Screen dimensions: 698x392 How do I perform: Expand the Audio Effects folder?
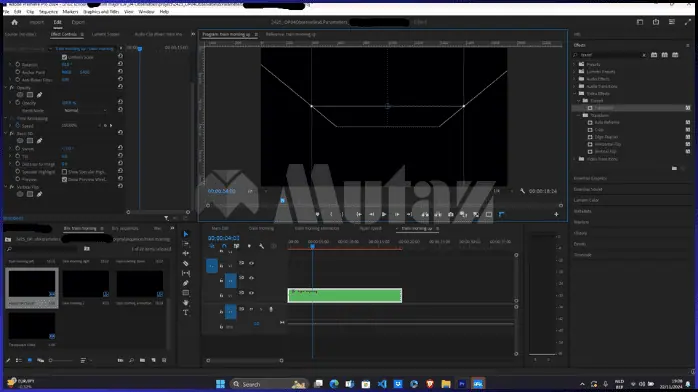click(x=575, y=79)
